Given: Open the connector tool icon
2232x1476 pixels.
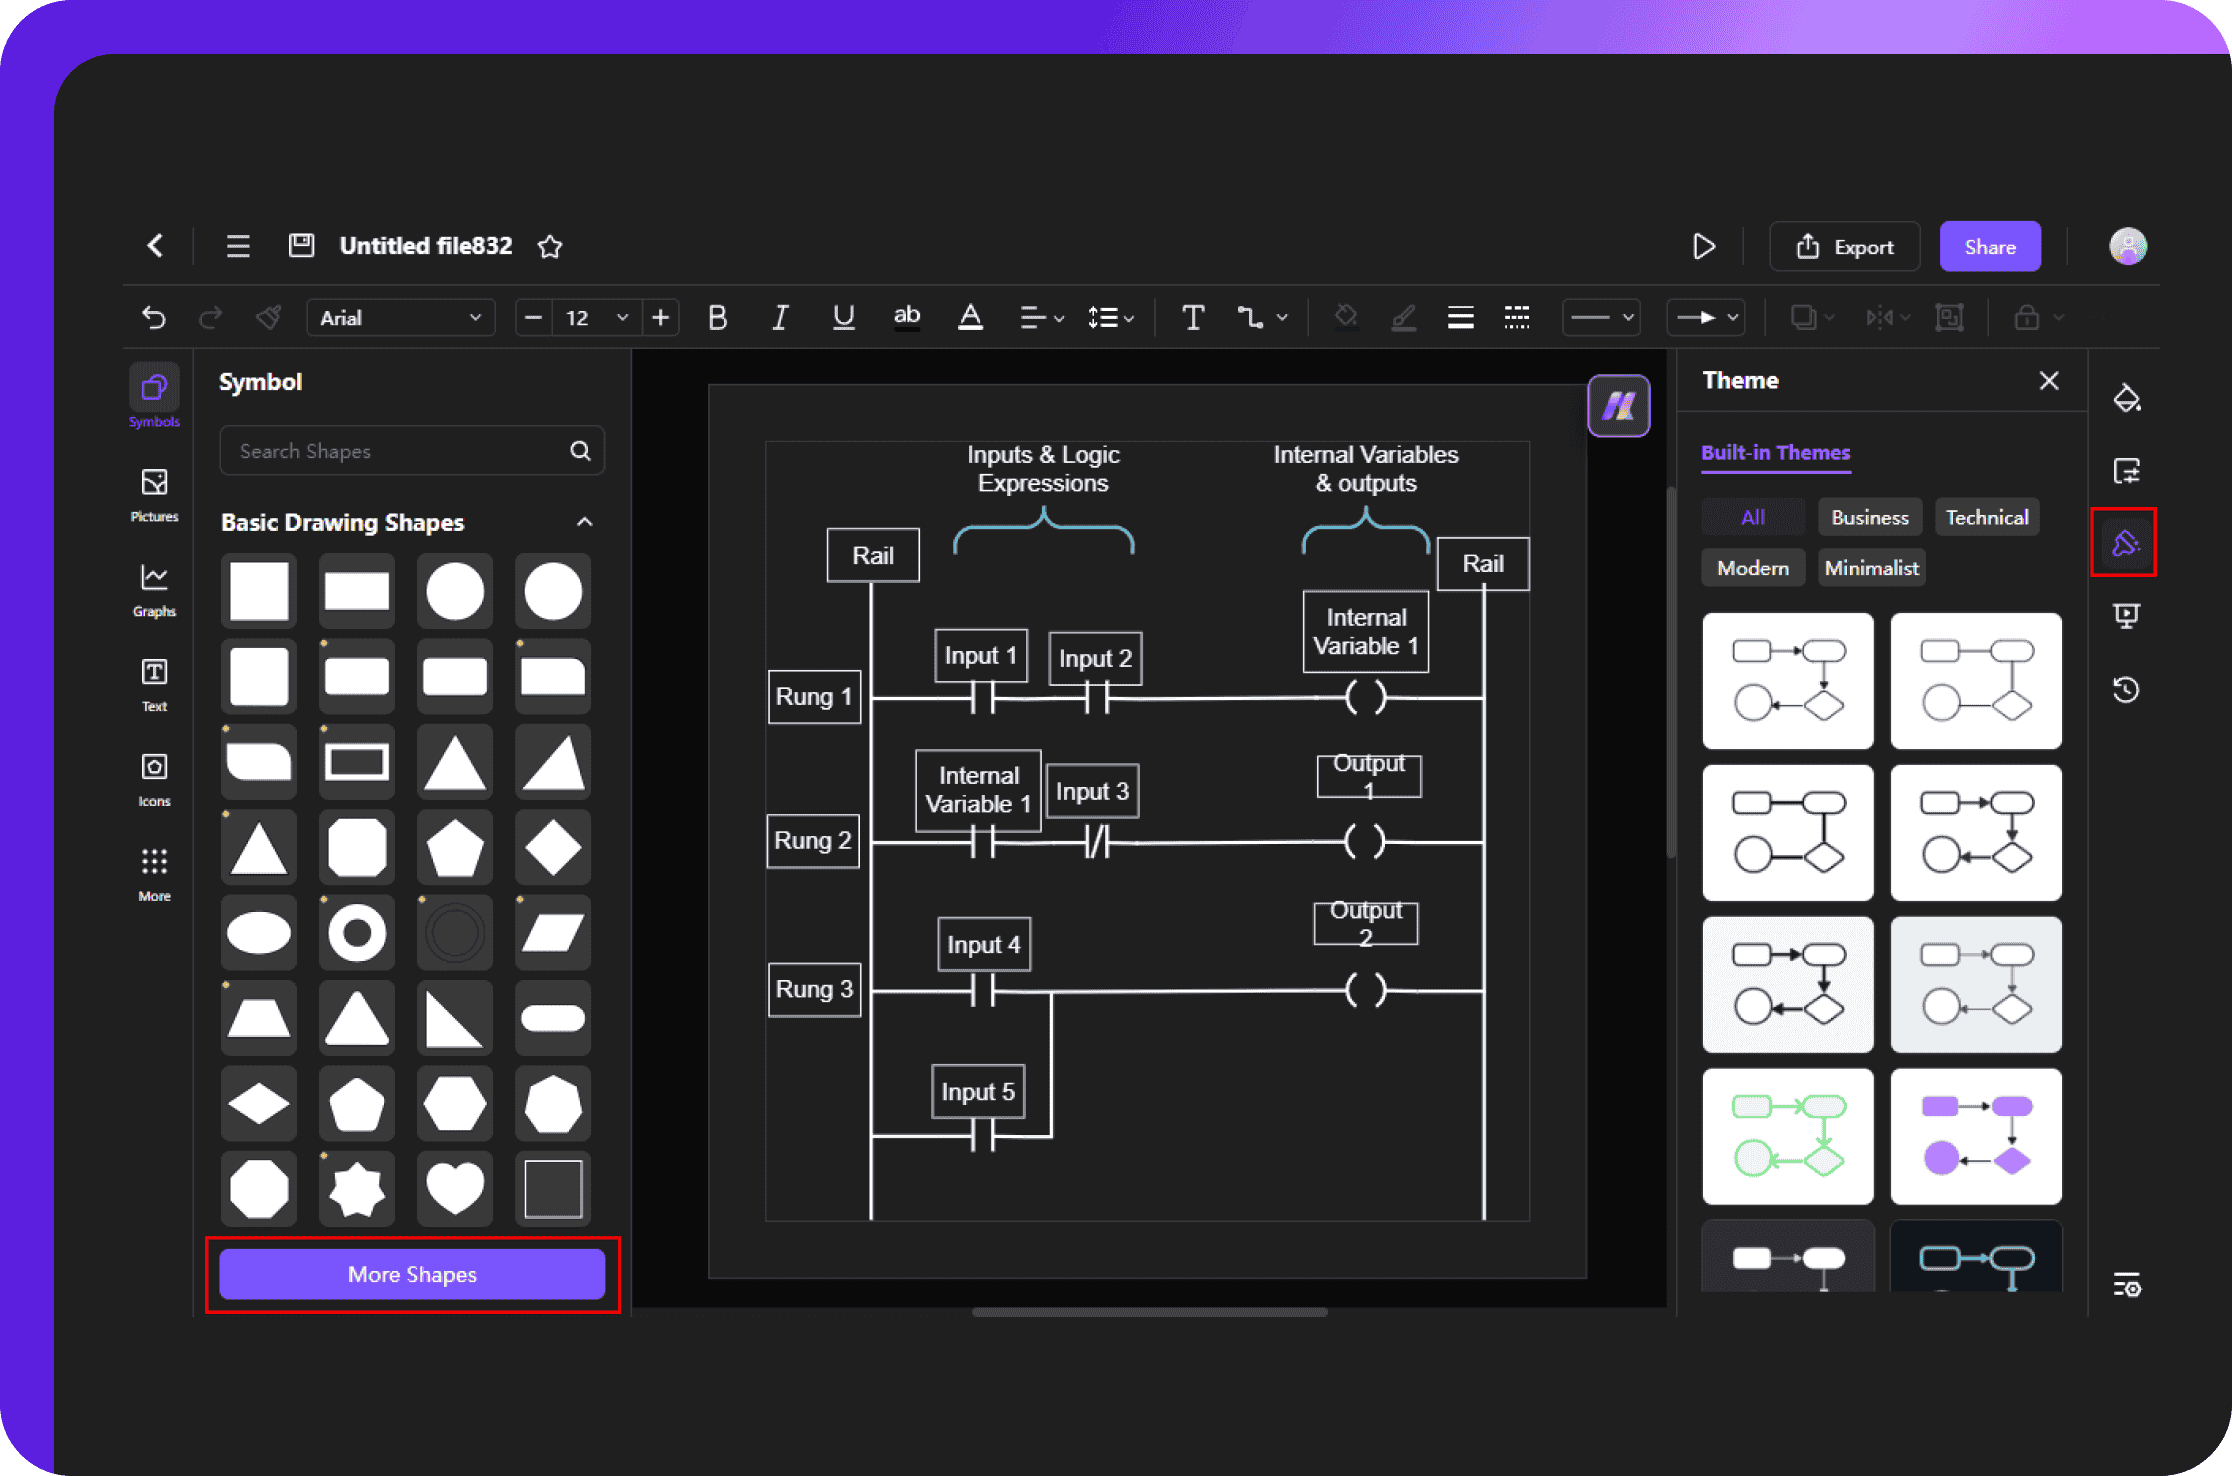Looking at the screenshot, I should click(1250, 318).
